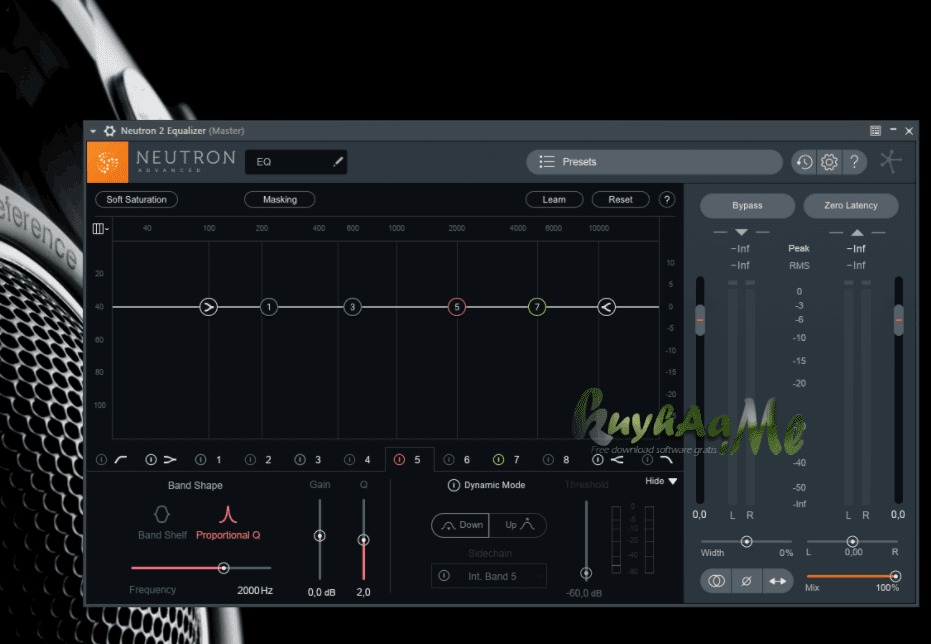Open the title bar dropdown arrow
931x644 pixels.
[x=93, y=131]
